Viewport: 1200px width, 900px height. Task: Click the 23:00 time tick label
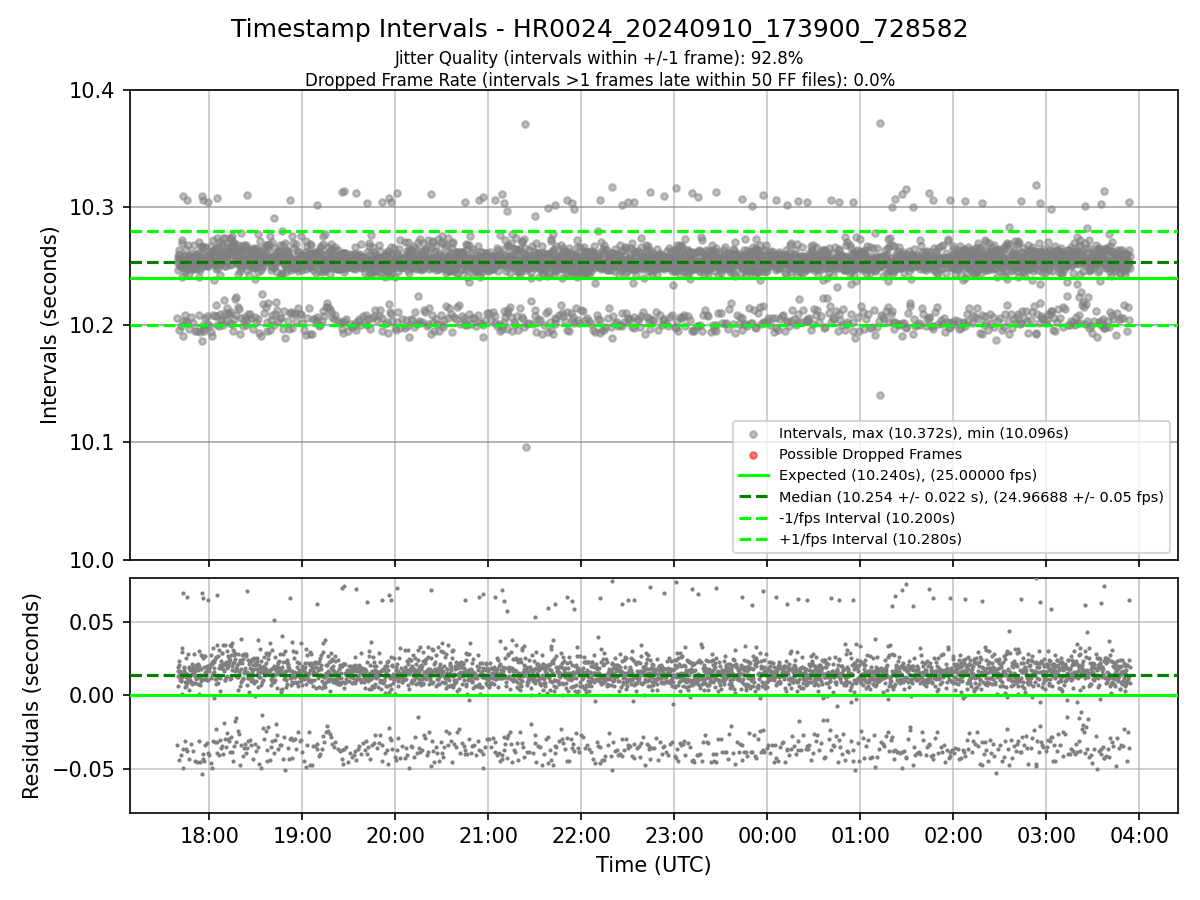[674, 834]
